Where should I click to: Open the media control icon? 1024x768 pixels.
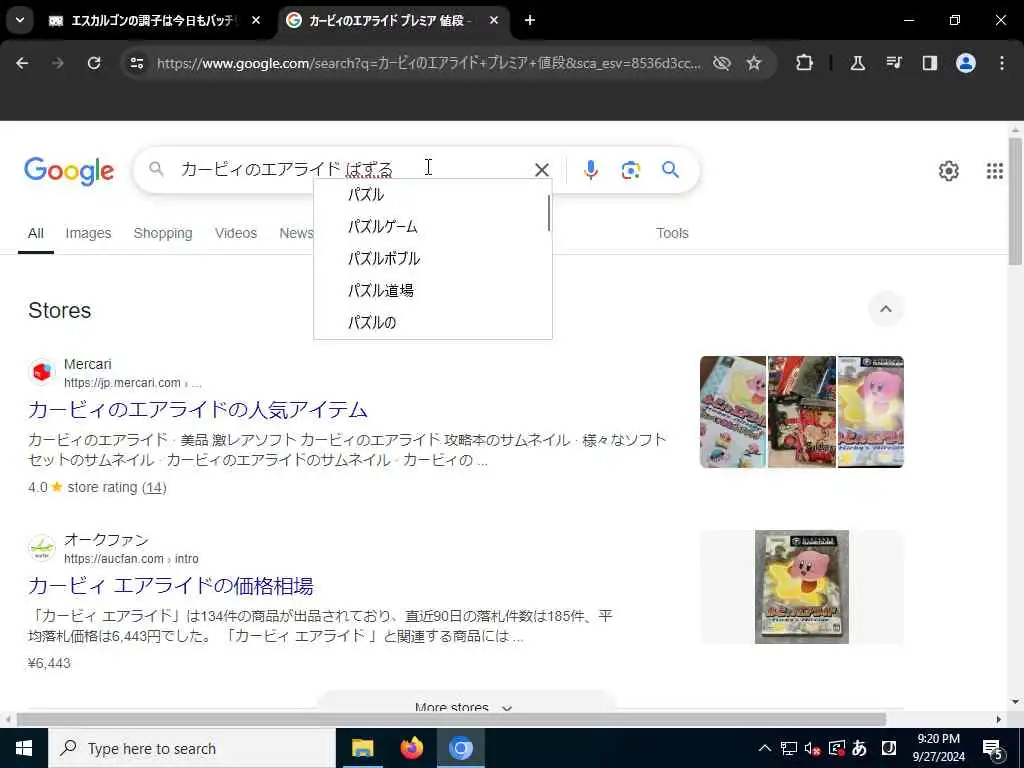[894, 63]
